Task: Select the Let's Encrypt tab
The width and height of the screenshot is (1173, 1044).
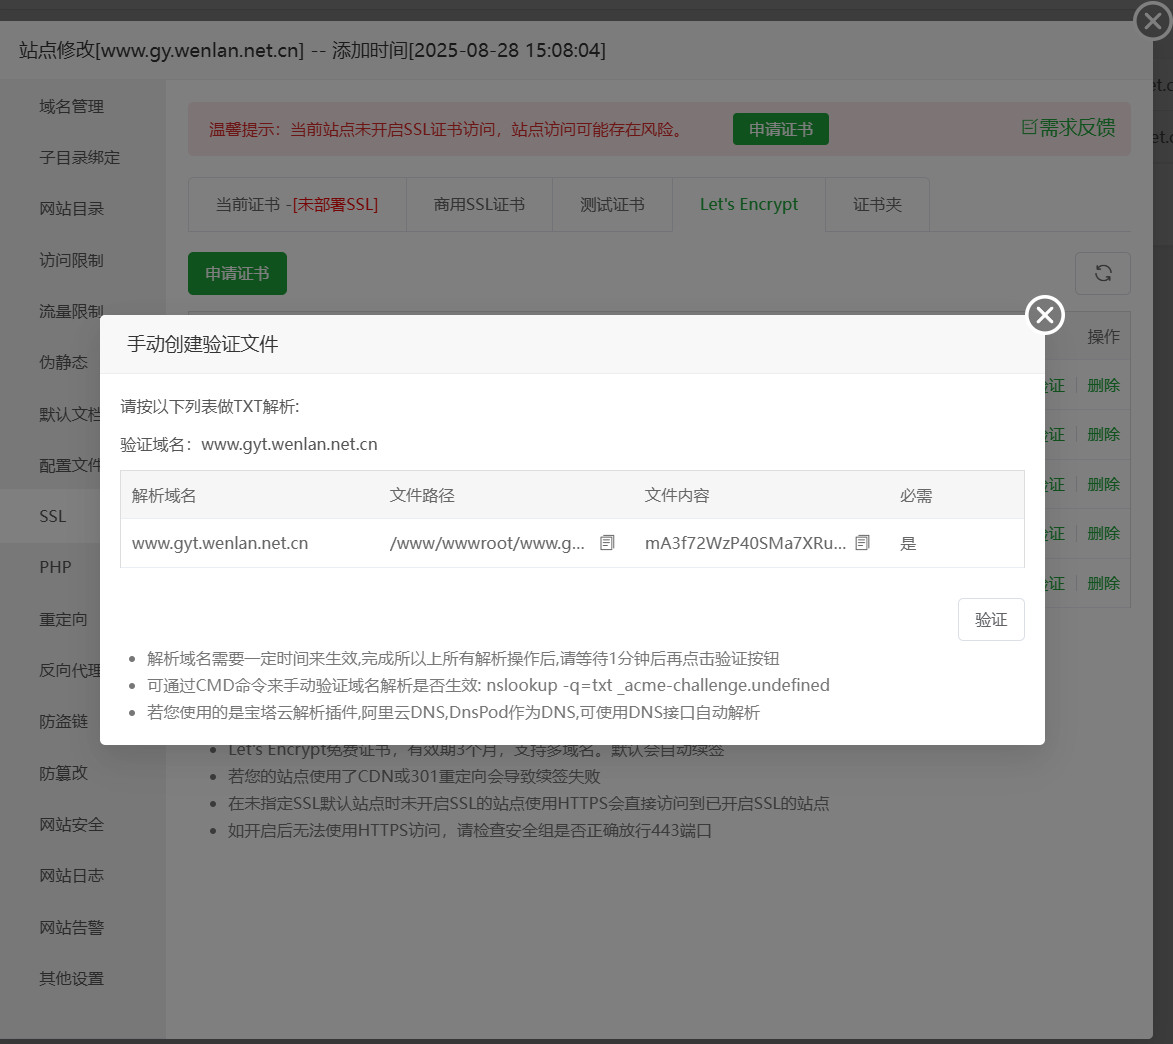Action: click(749, 205)
